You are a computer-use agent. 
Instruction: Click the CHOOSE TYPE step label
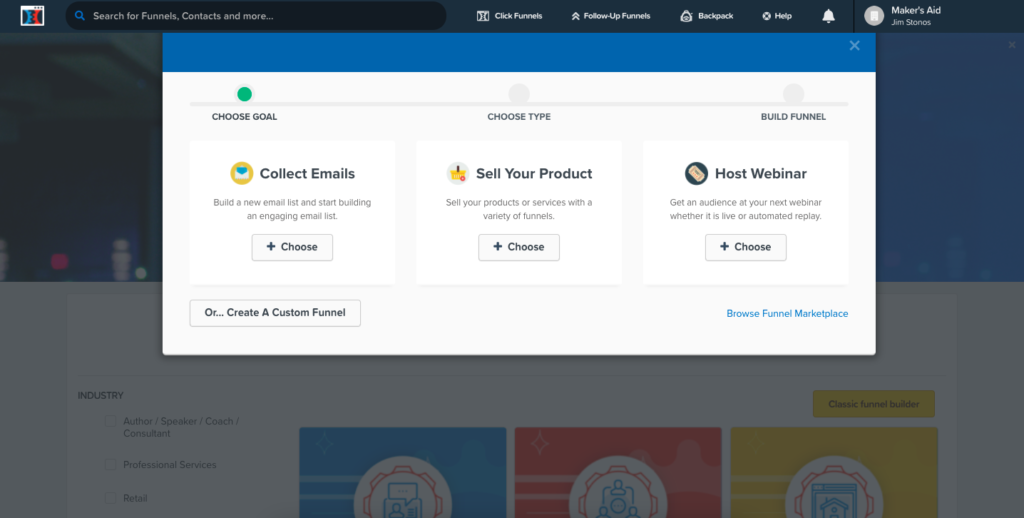pyautogui.click(x=519, y=117)
